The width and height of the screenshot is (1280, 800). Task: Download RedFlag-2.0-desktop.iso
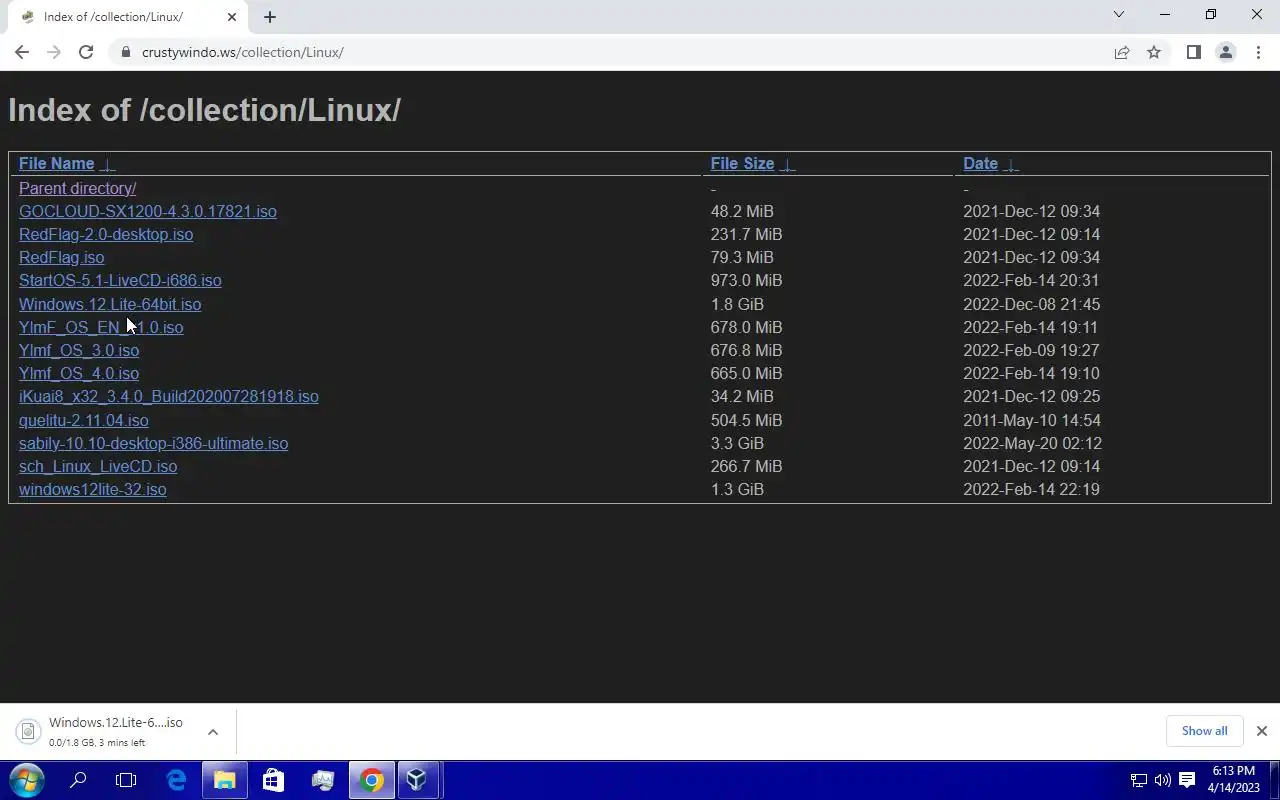(x=106, y=235)
